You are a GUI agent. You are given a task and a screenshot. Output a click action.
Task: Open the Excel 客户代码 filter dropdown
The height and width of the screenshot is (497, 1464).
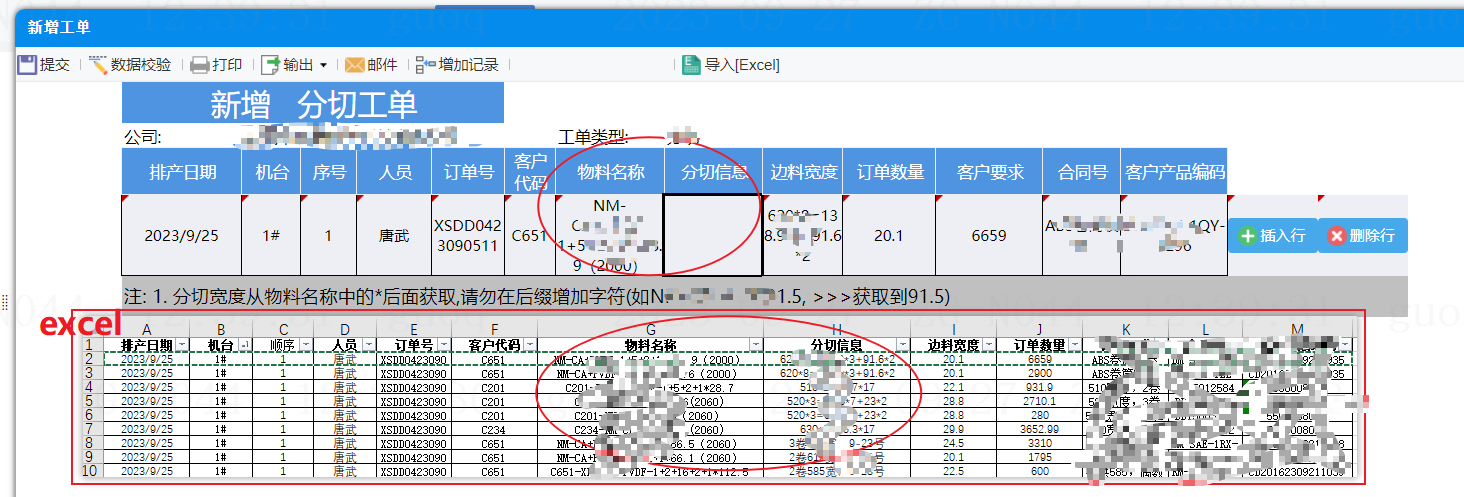click(x=530, y=344)
